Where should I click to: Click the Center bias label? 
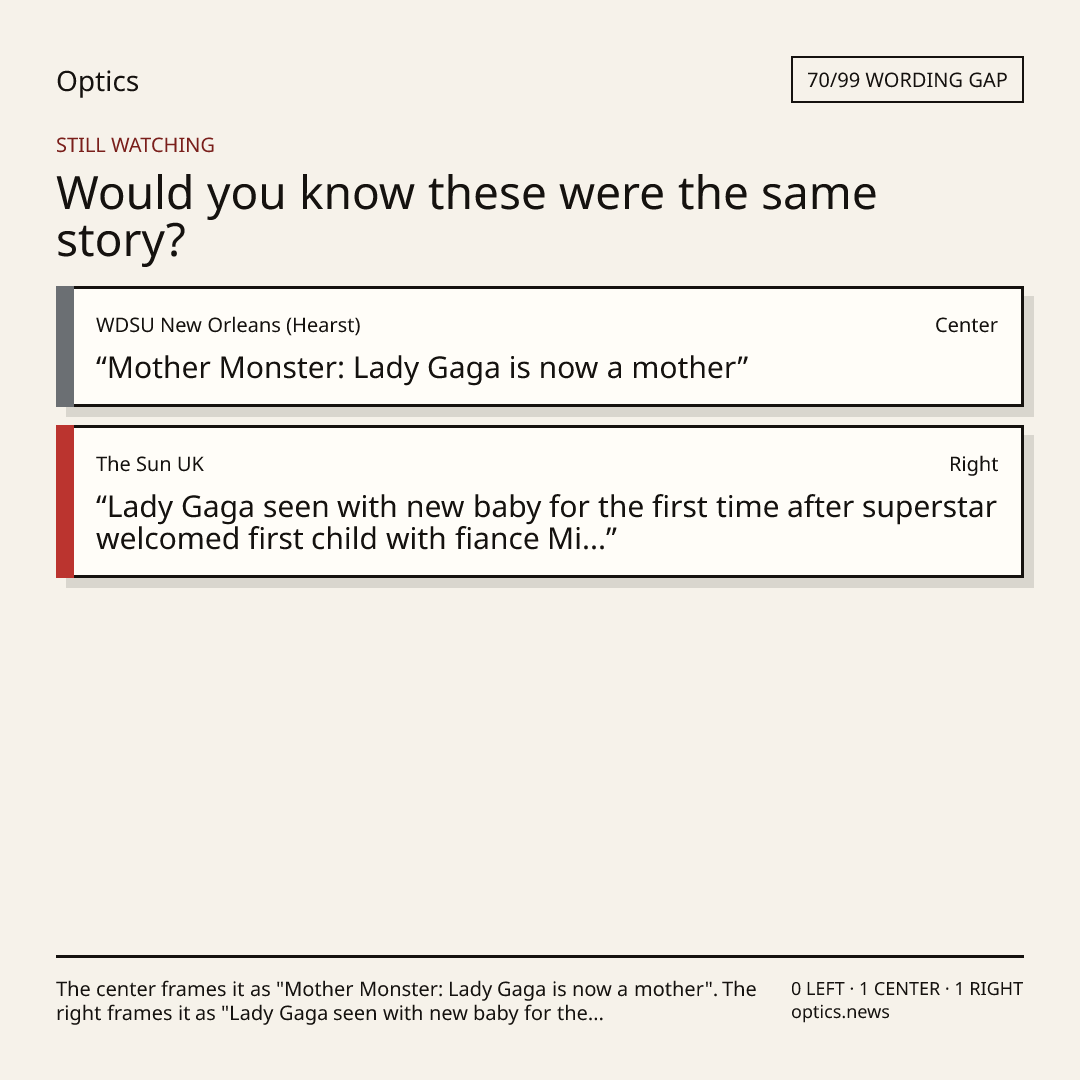click(966, 325)
